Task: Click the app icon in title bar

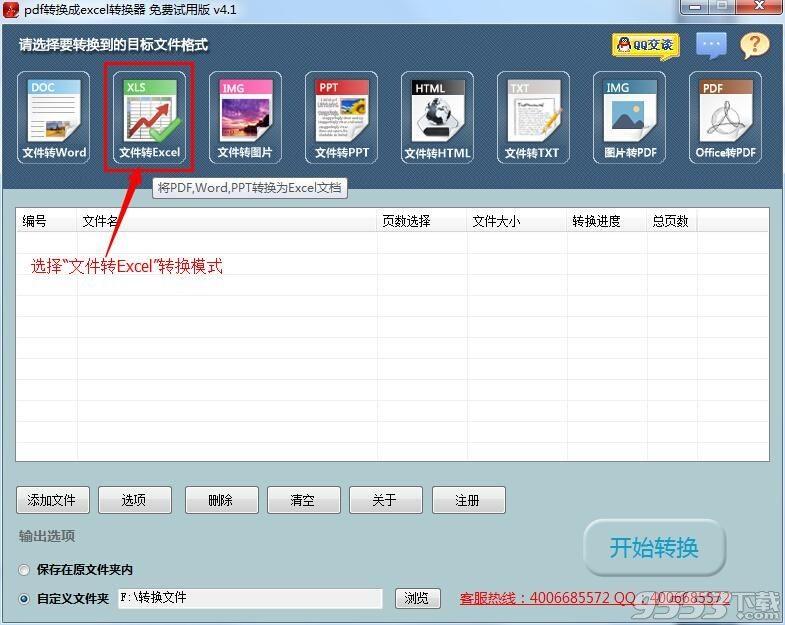Action: click(11, 10)
